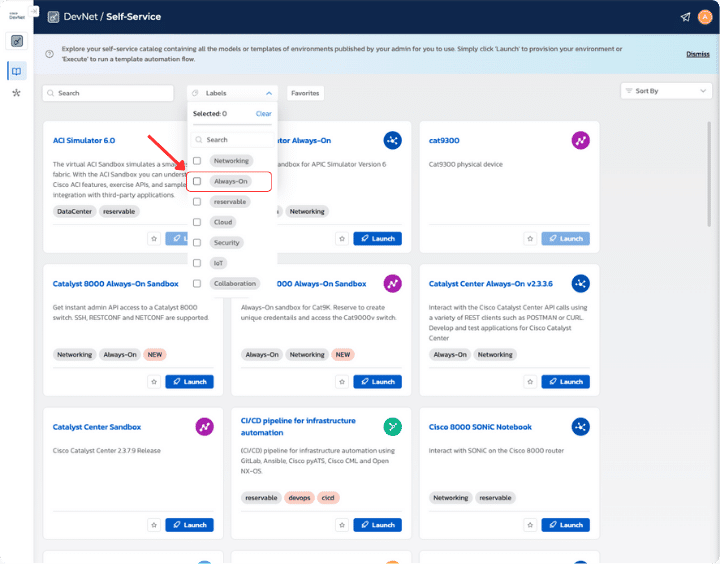Image resolution: width=720 pixels, height=564 pixels.
Task: Favorite the cat9300 card
Action: (x=530, y=239)
